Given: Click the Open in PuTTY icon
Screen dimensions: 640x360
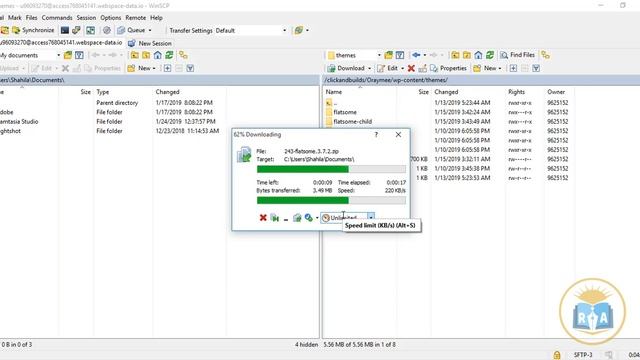Looking at the screenshot, I should pyautogui.click(x=76, y=30).
